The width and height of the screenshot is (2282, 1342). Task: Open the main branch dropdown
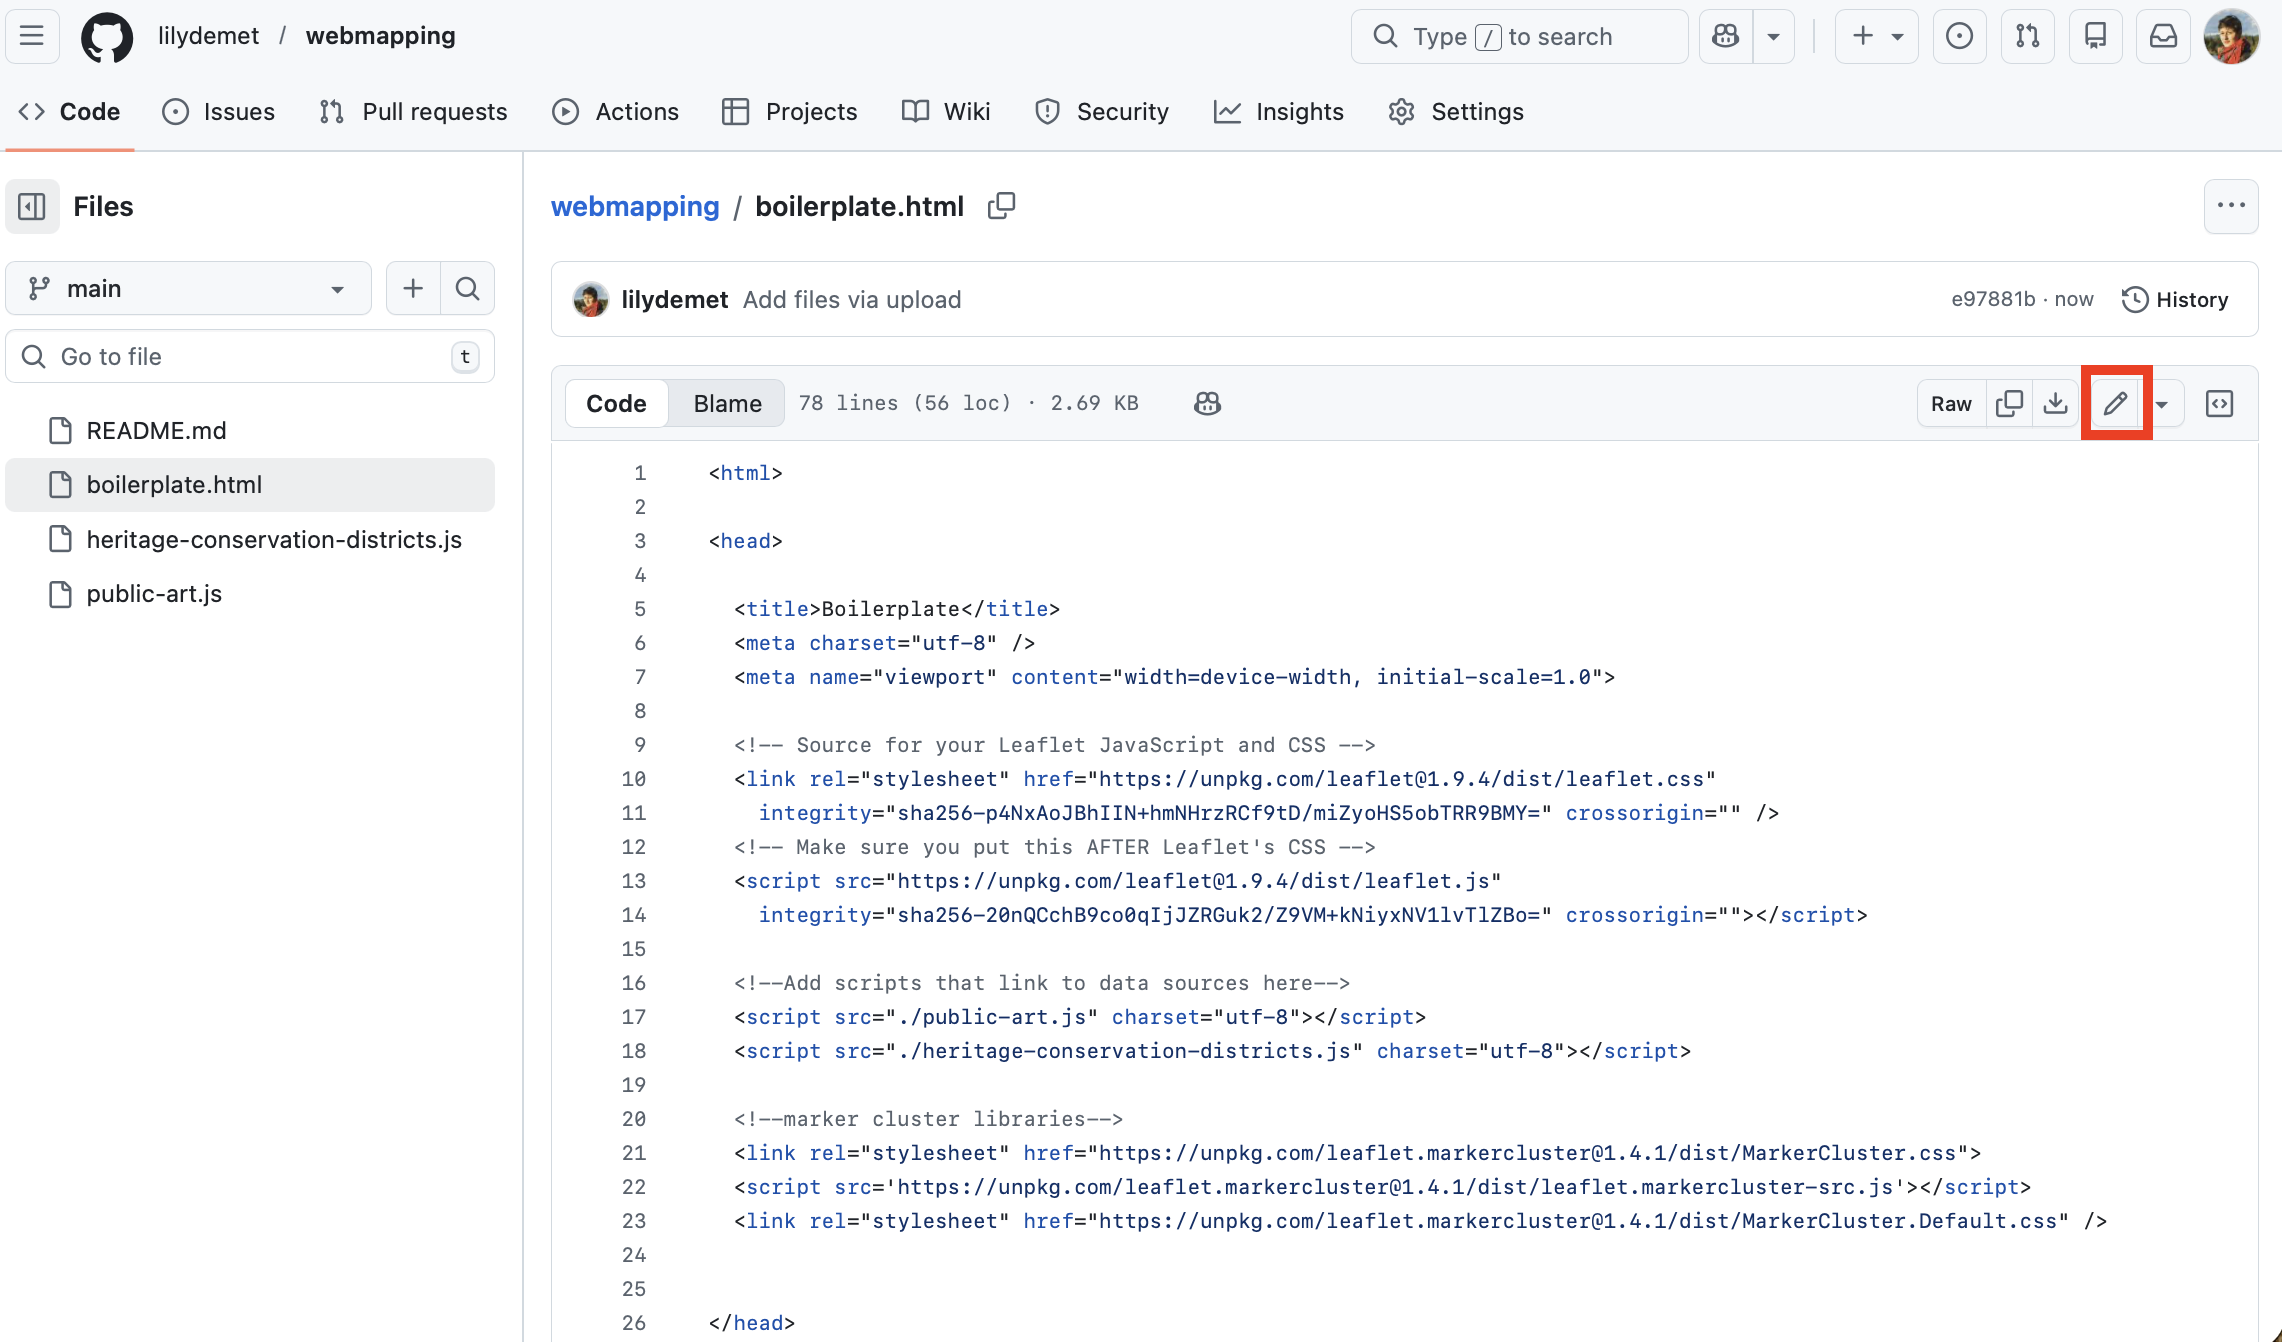tap(188, 289)
